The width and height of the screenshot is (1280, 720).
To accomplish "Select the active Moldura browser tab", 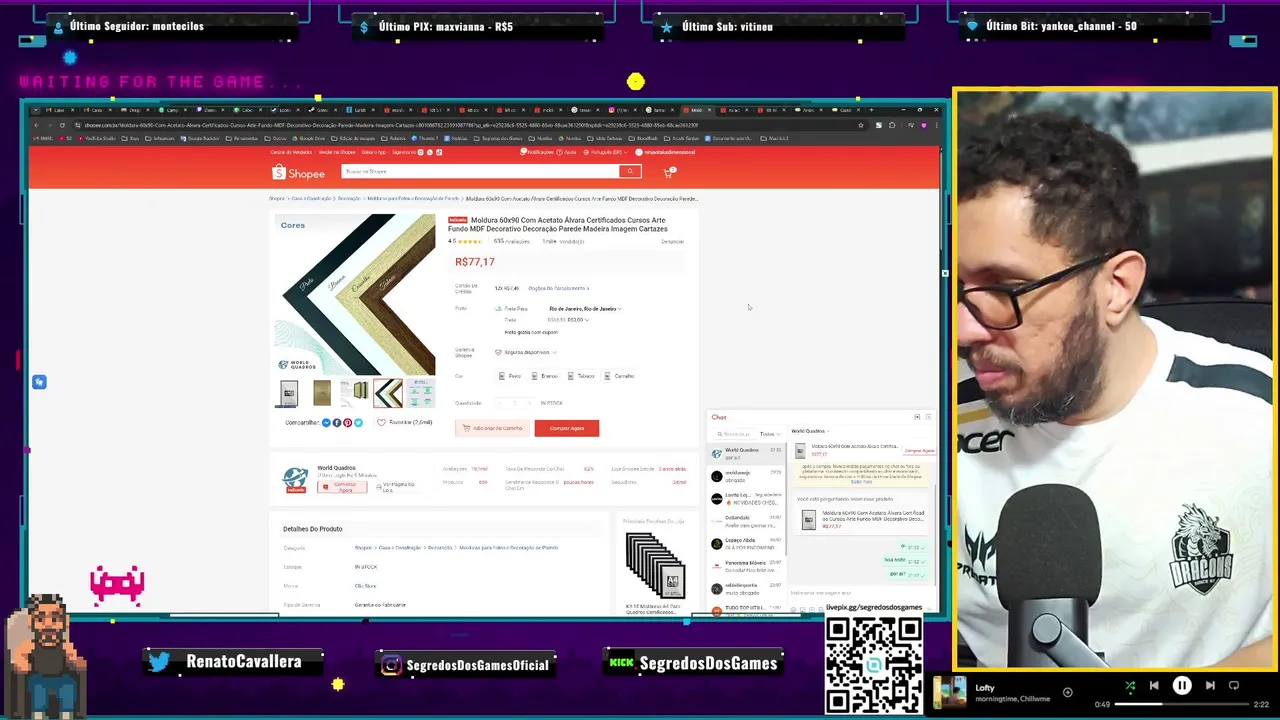I will [696, 110].
